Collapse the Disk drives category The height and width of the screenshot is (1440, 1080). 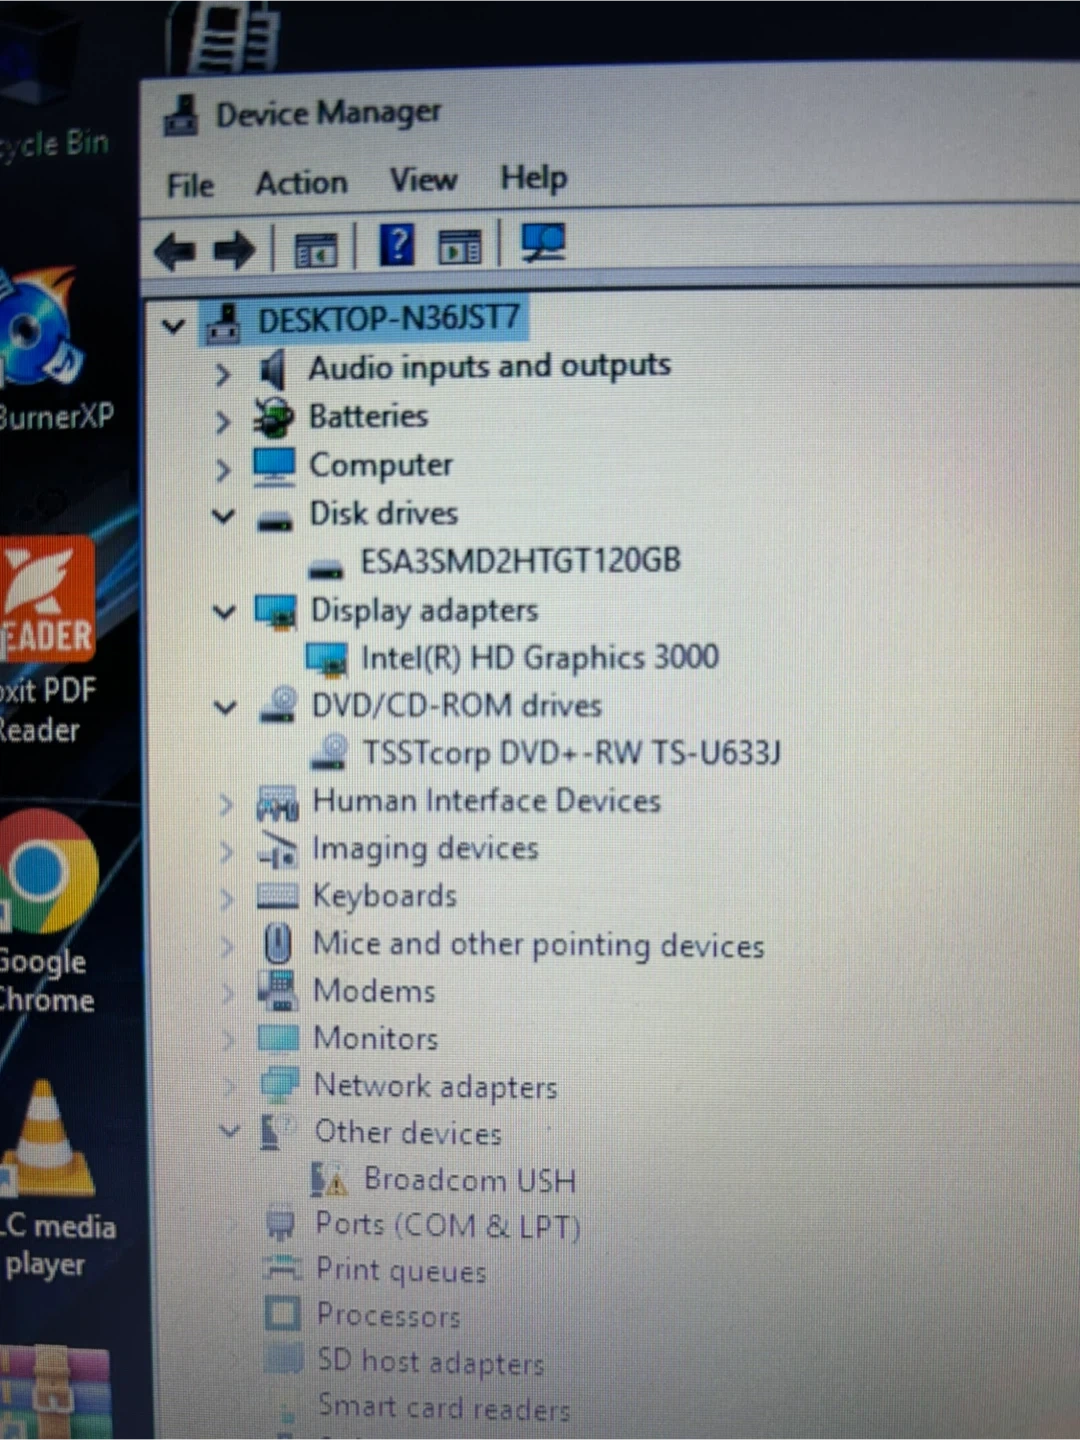click(224, 517)
